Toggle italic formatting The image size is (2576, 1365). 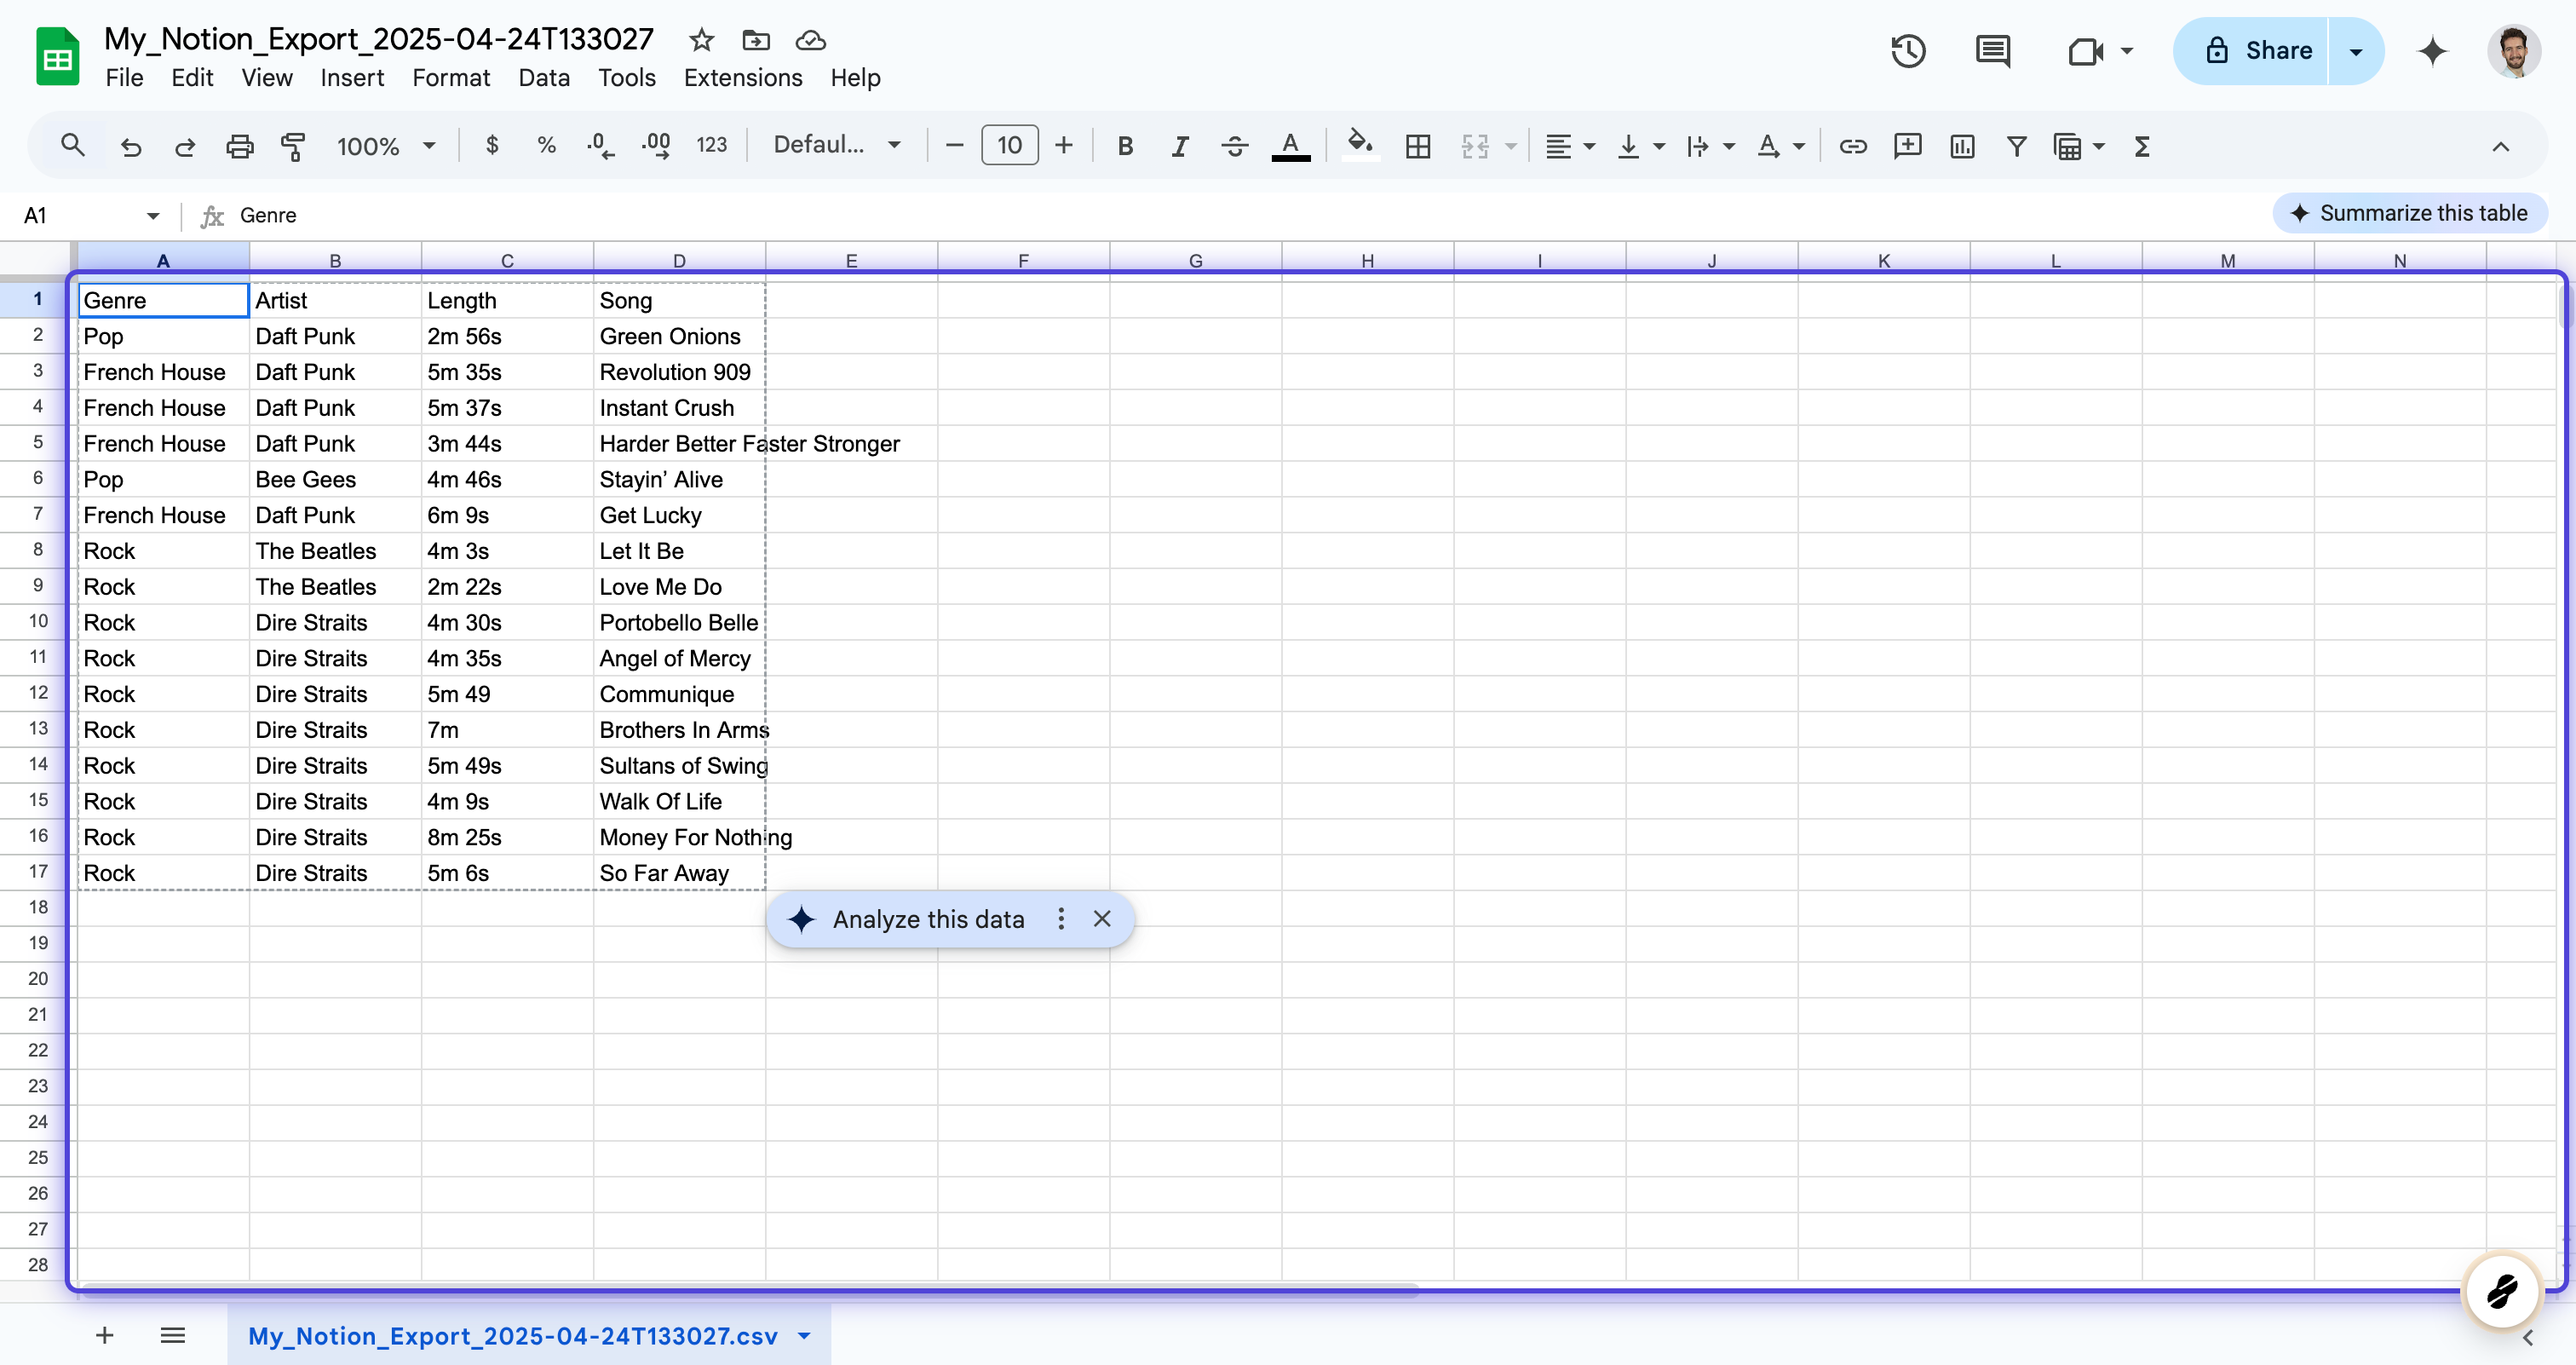(x=1180, y=146)
